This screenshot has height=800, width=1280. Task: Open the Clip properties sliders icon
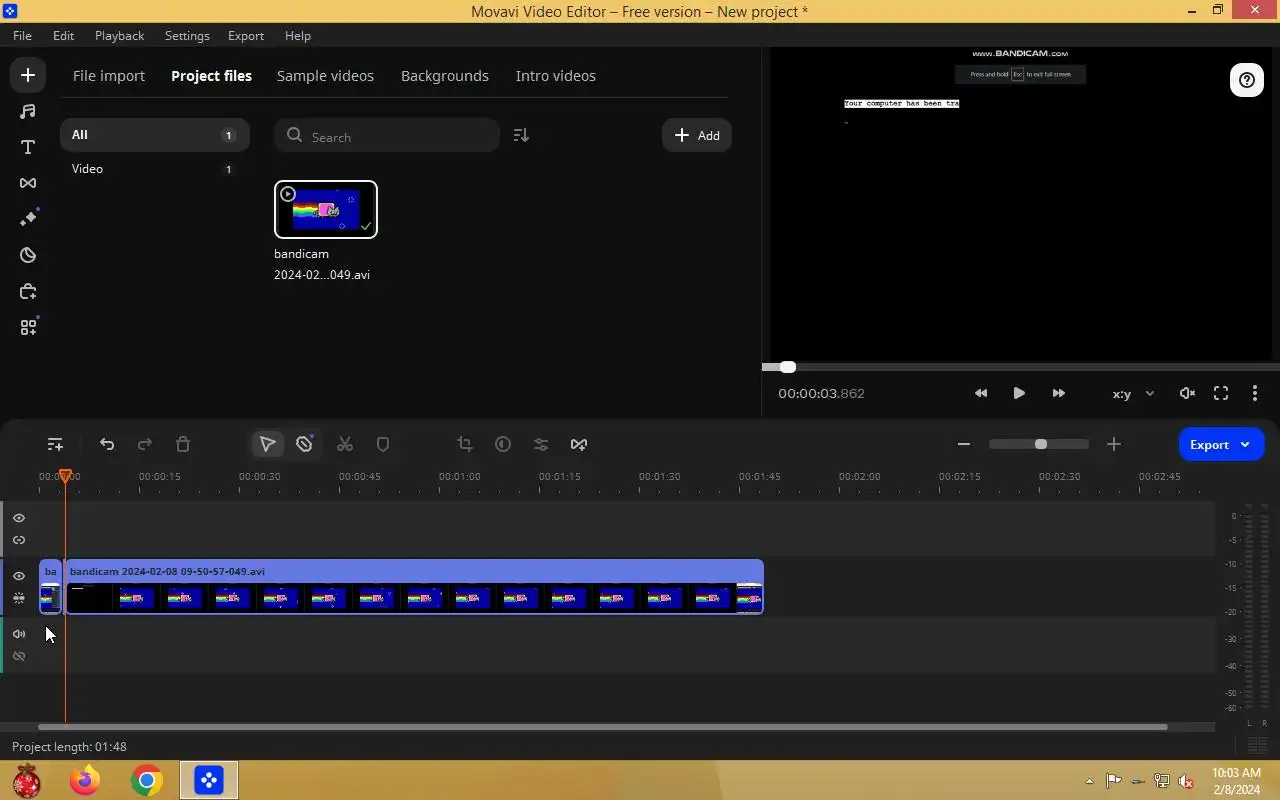(x=541, y=444)
